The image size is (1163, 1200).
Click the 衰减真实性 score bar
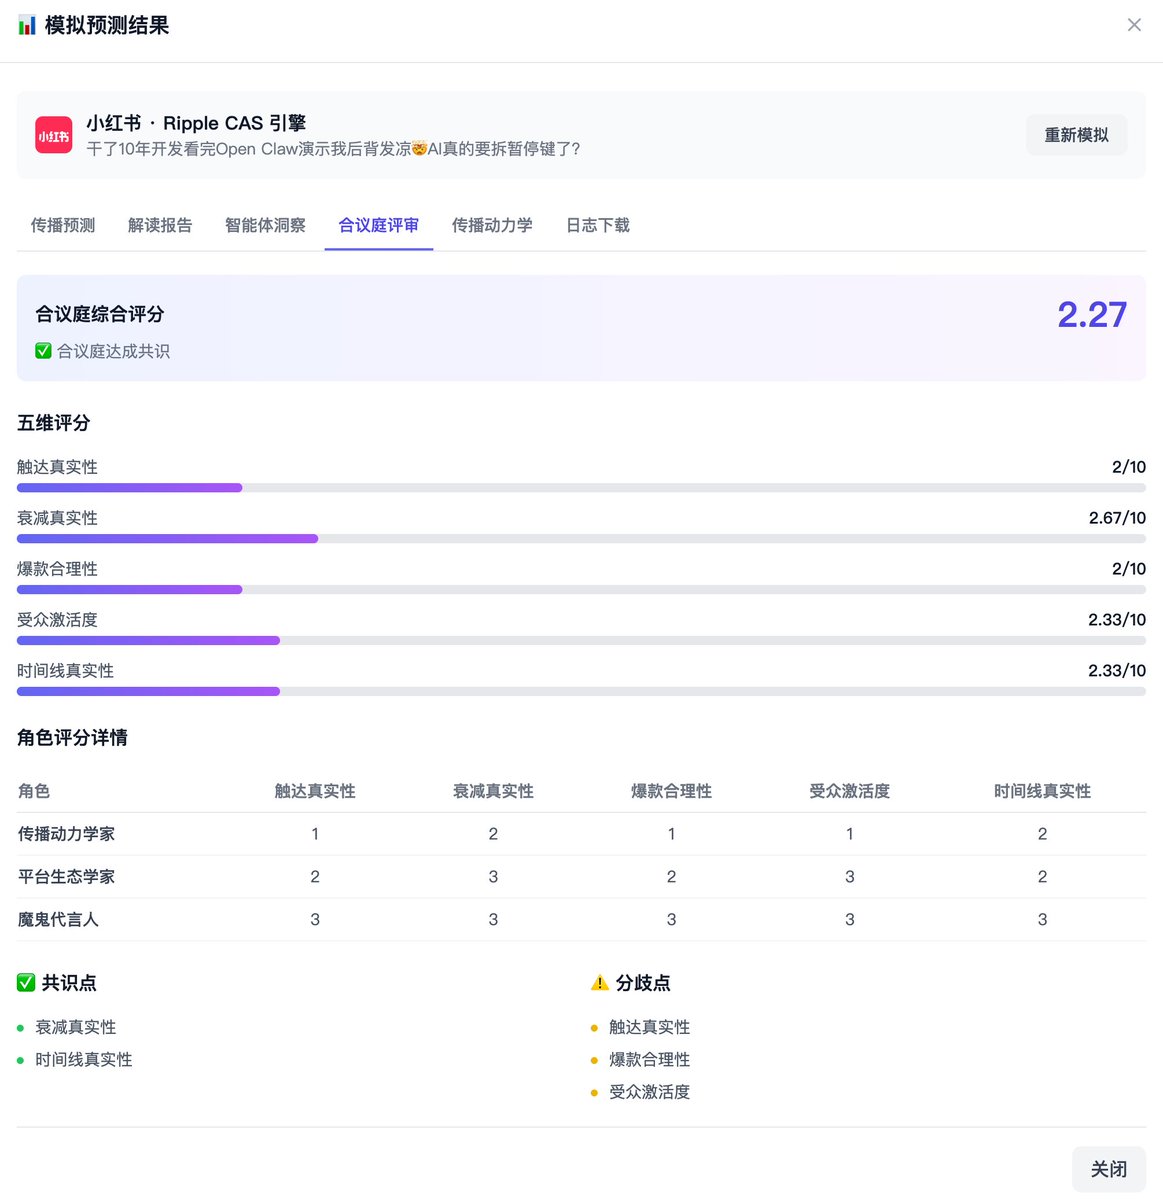click(581, 539)
